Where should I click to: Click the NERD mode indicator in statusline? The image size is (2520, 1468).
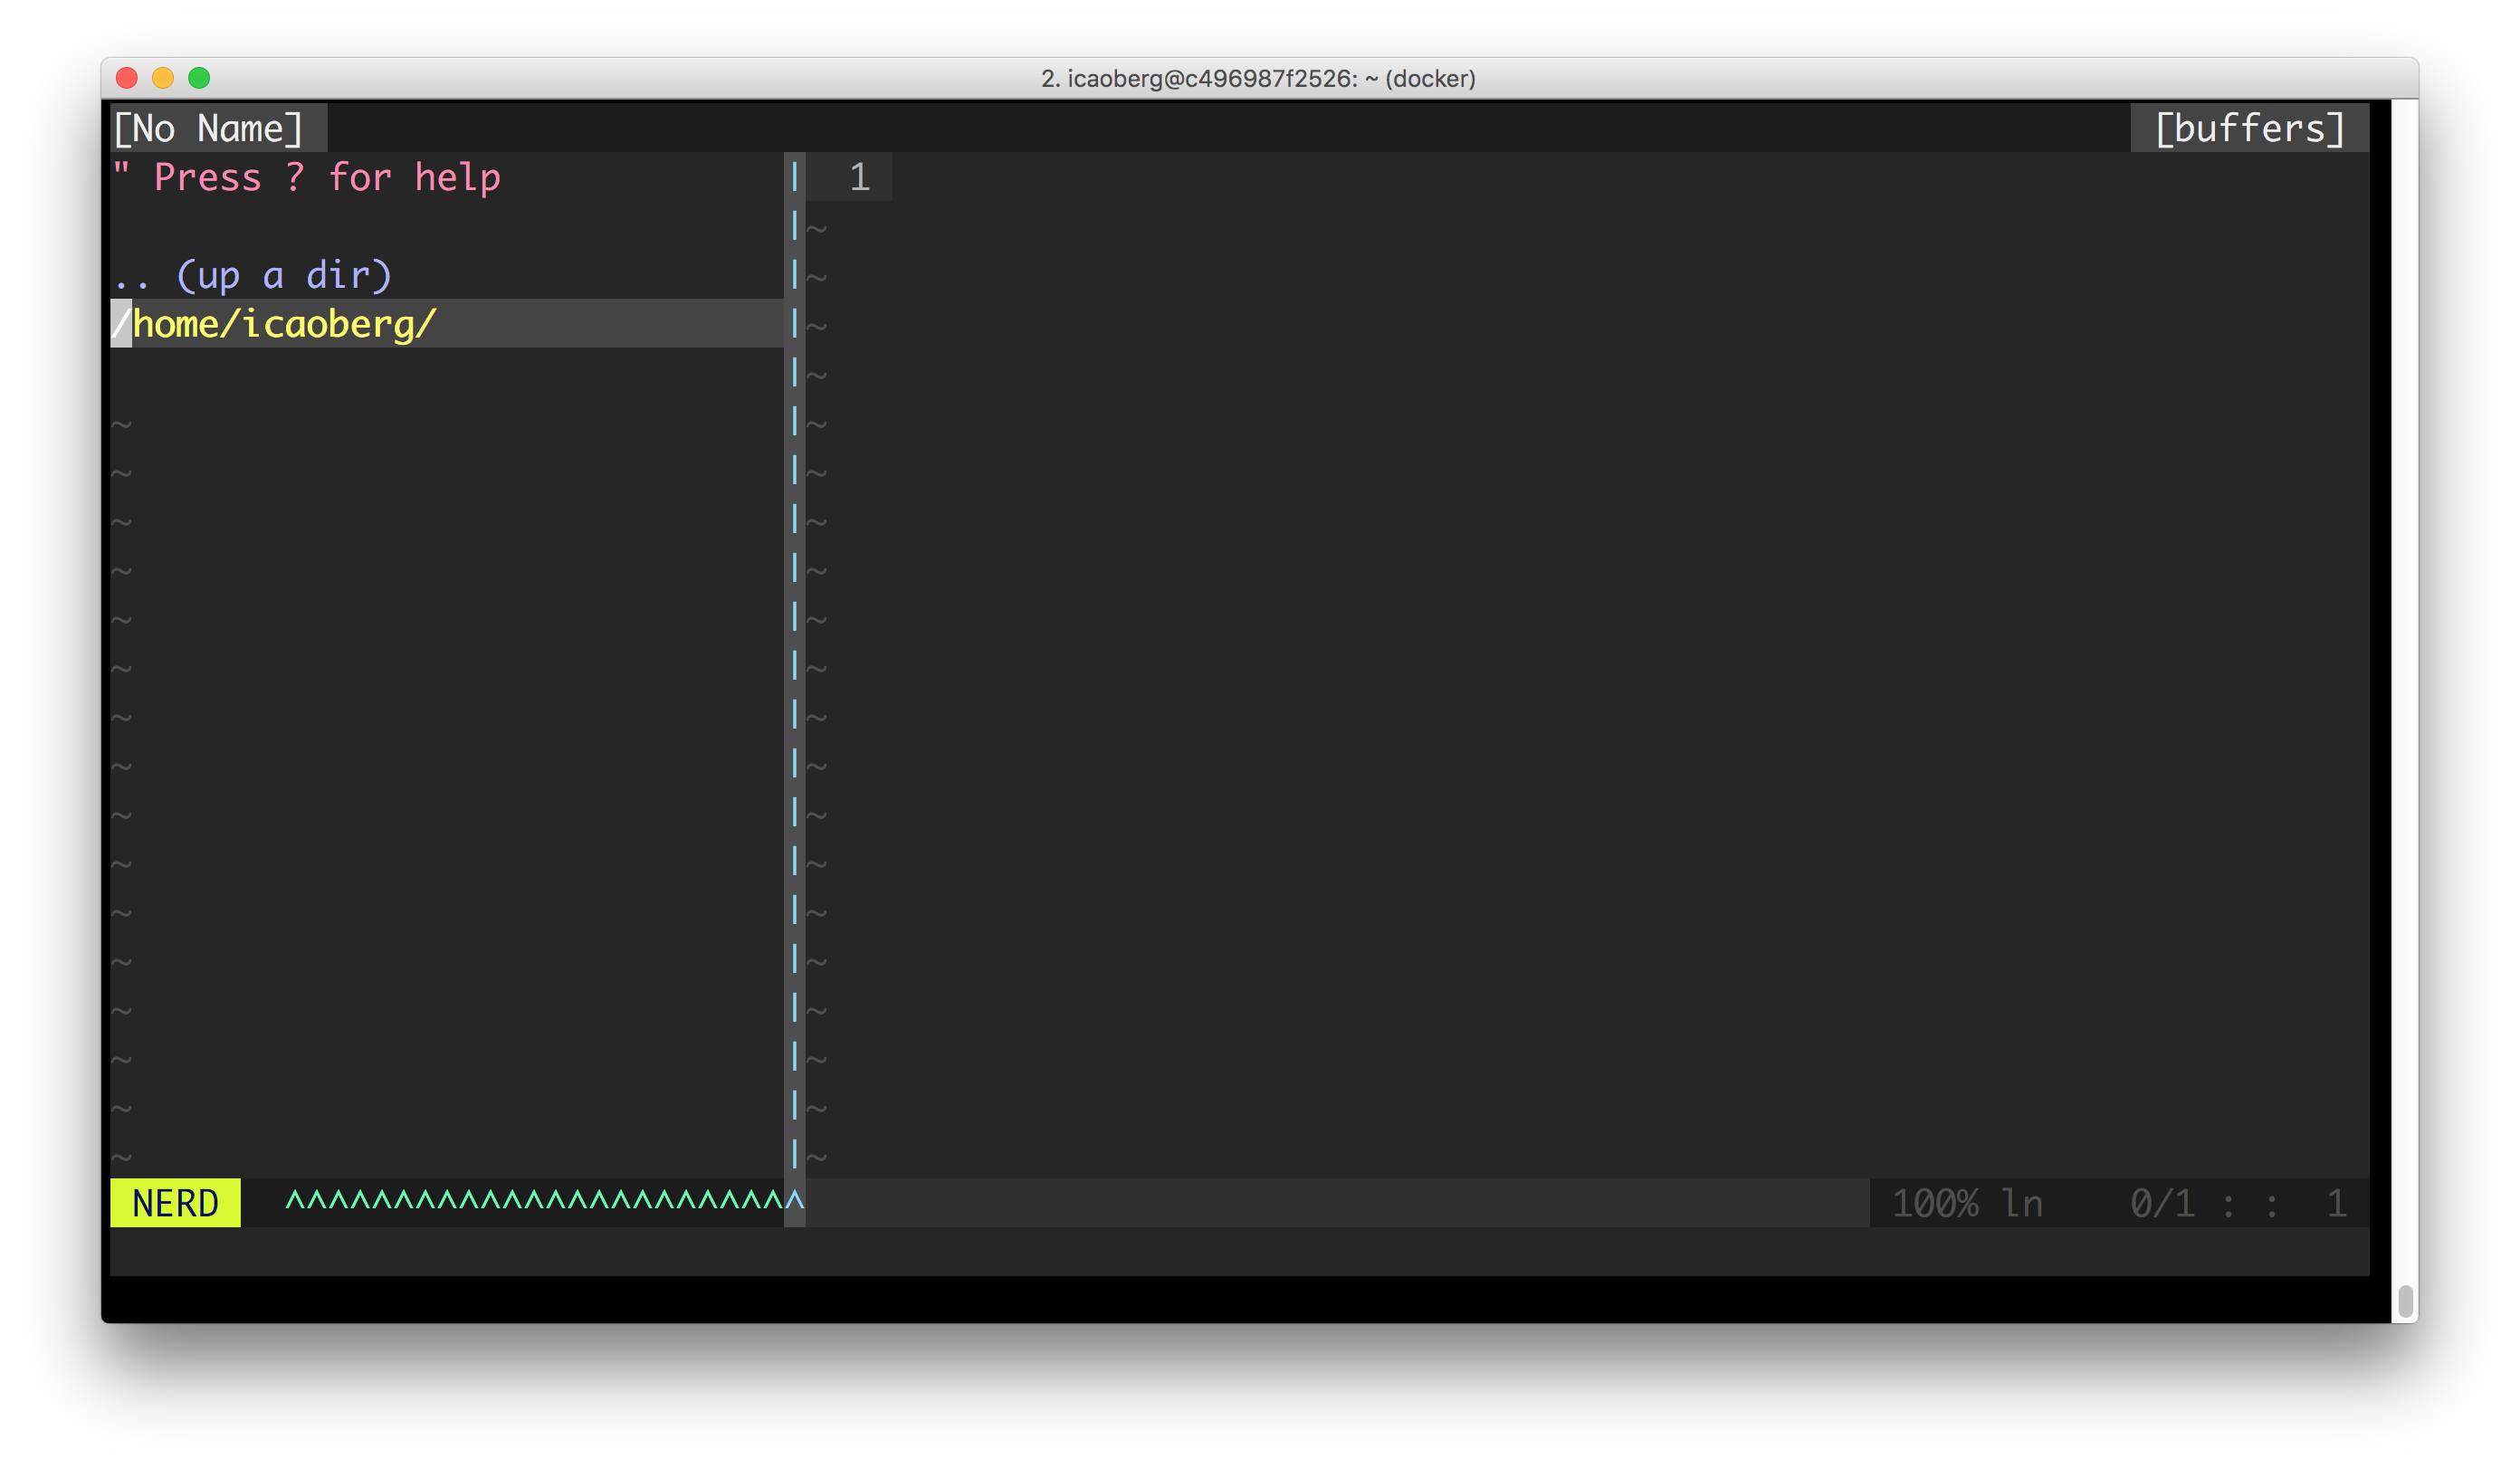point(176,1203)
